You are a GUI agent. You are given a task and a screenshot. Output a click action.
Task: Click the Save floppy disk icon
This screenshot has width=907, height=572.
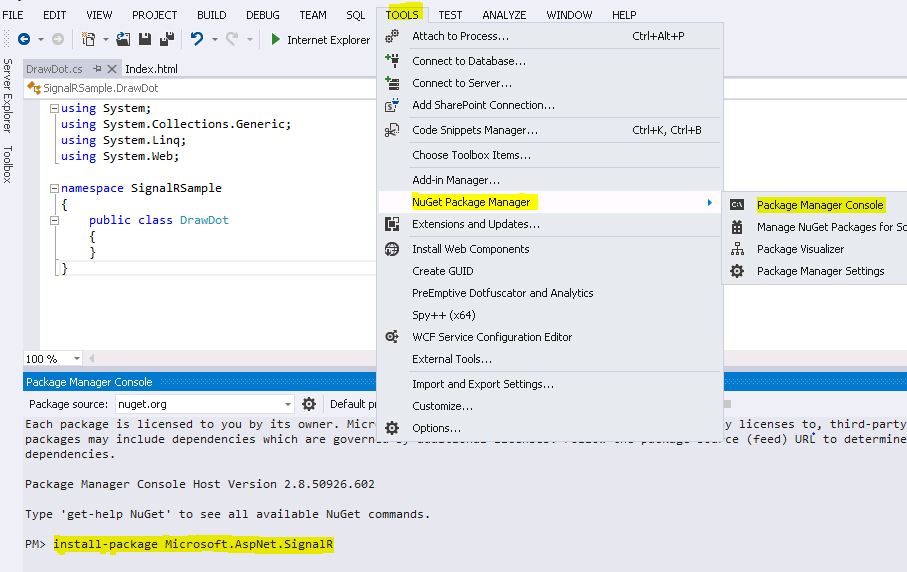coord(144,39)
